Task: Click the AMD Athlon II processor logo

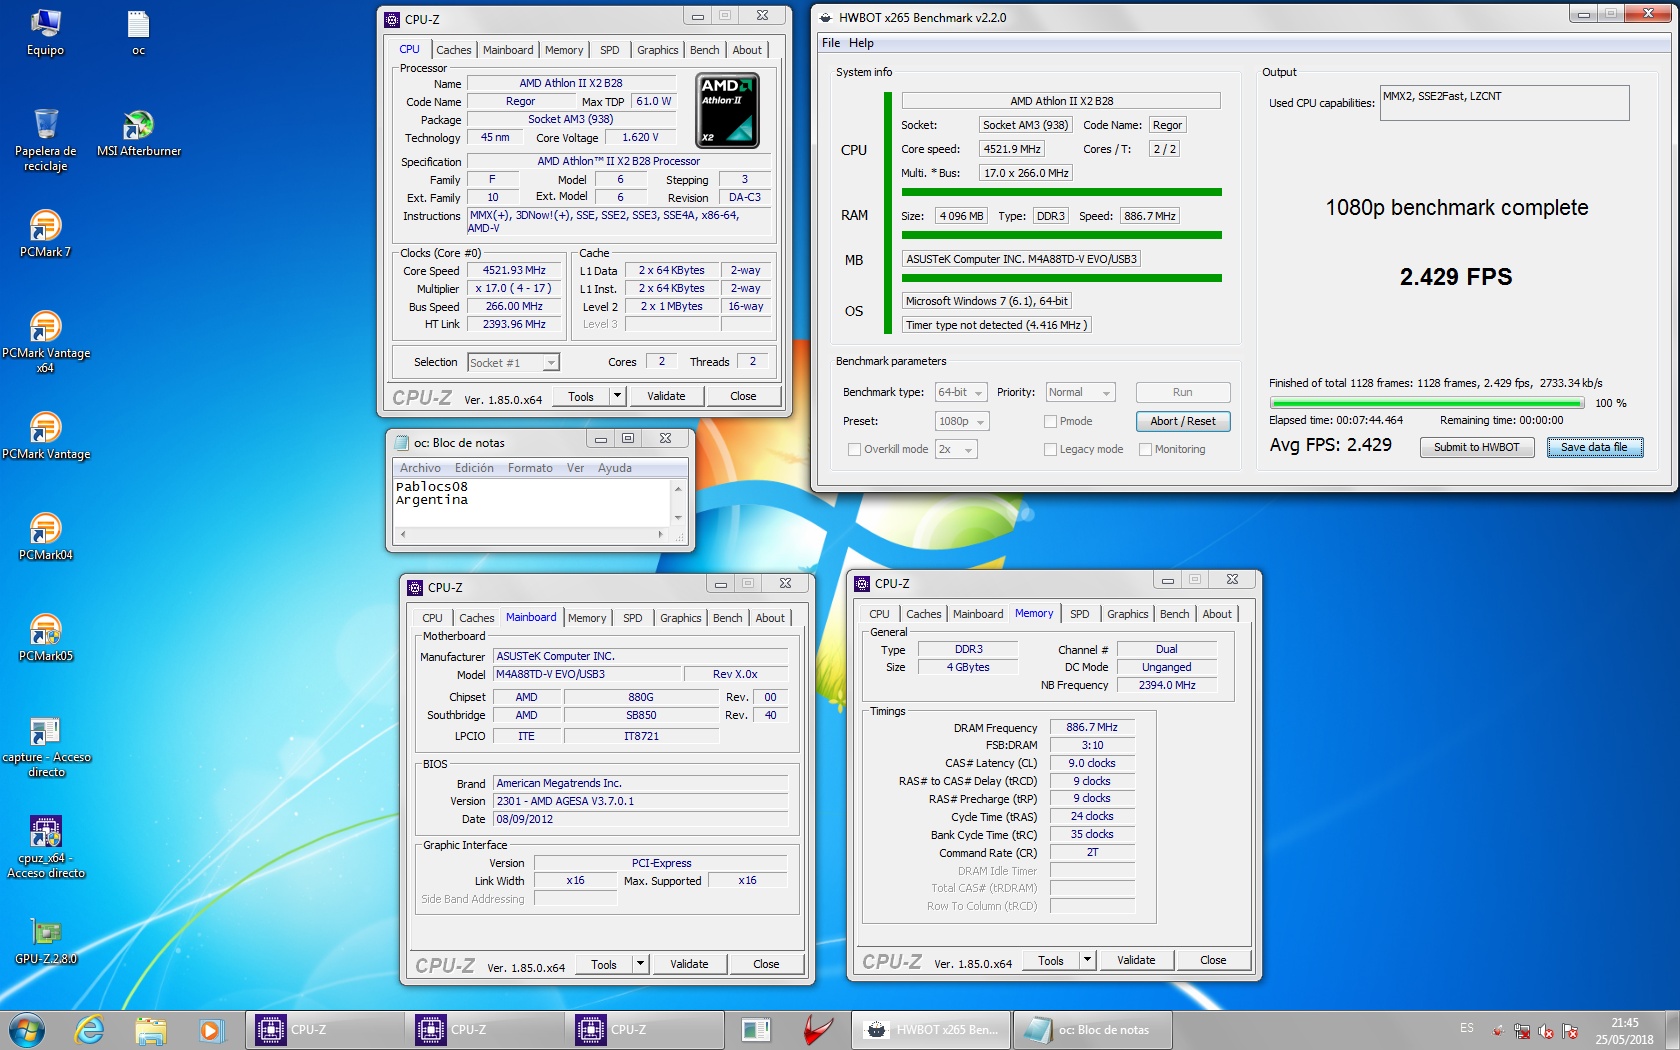Action: 727,111
